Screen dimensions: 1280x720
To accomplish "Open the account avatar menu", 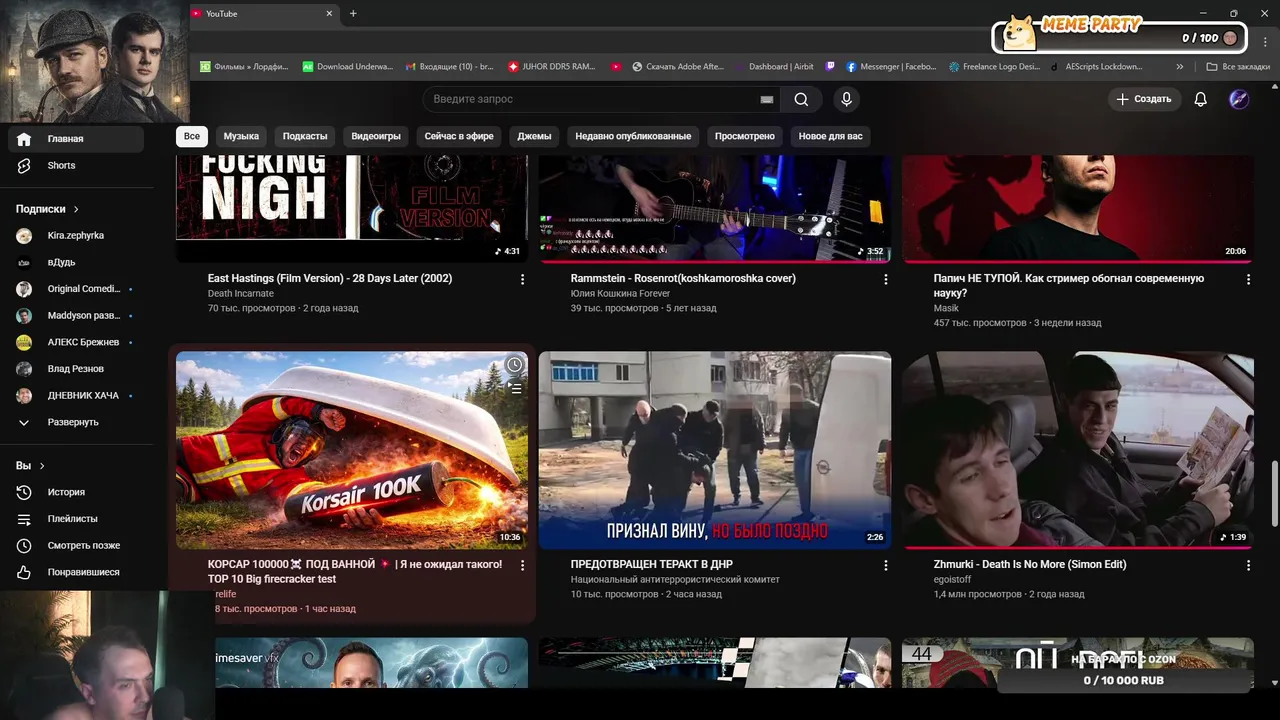I will tap(1239, 99).
